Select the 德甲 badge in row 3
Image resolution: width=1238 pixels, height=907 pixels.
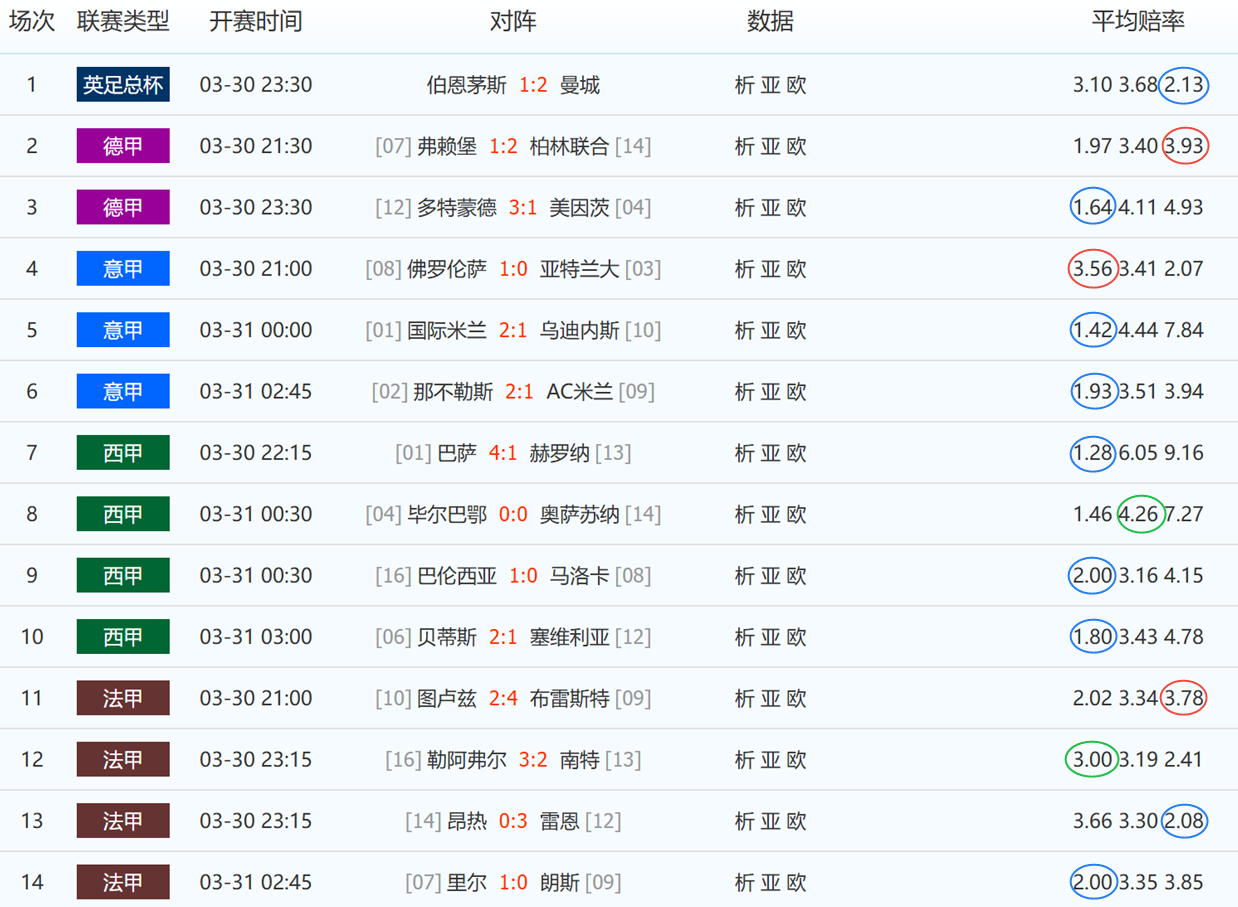point(123,207)
